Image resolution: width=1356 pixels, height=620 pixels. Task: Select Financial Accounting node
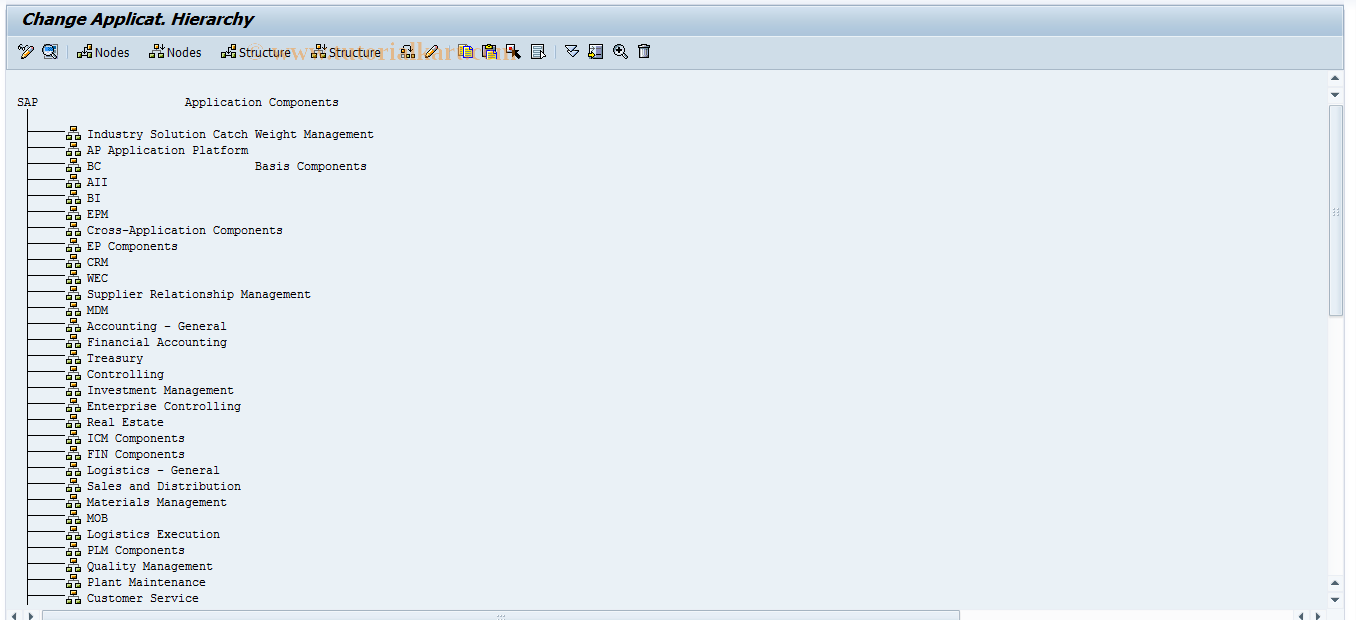(x=157, y=342)
